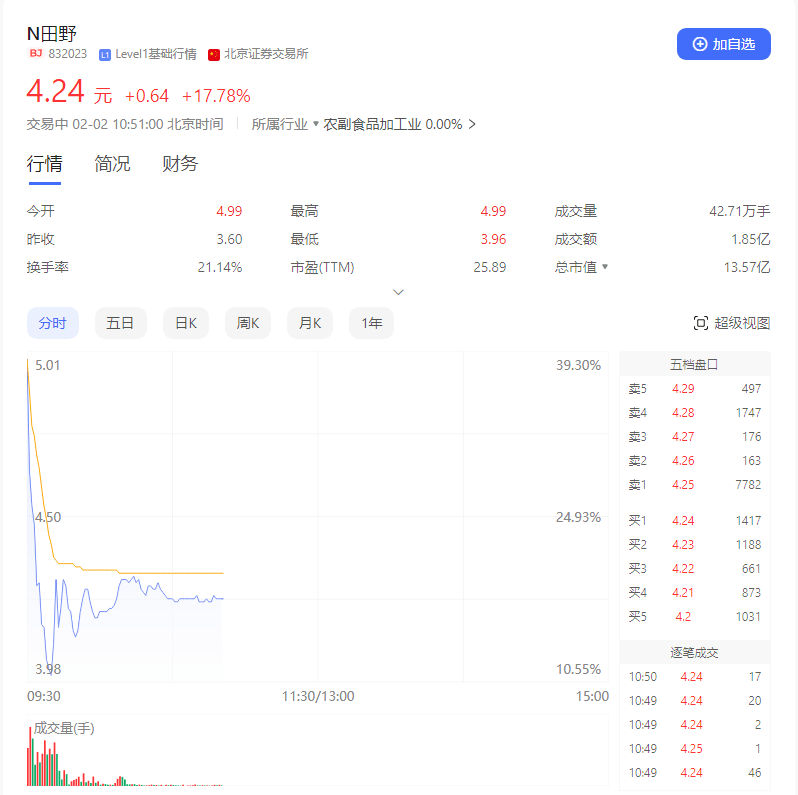The image size is (798, 795).
Task: Select the 日K chart period
Action: 186,323
